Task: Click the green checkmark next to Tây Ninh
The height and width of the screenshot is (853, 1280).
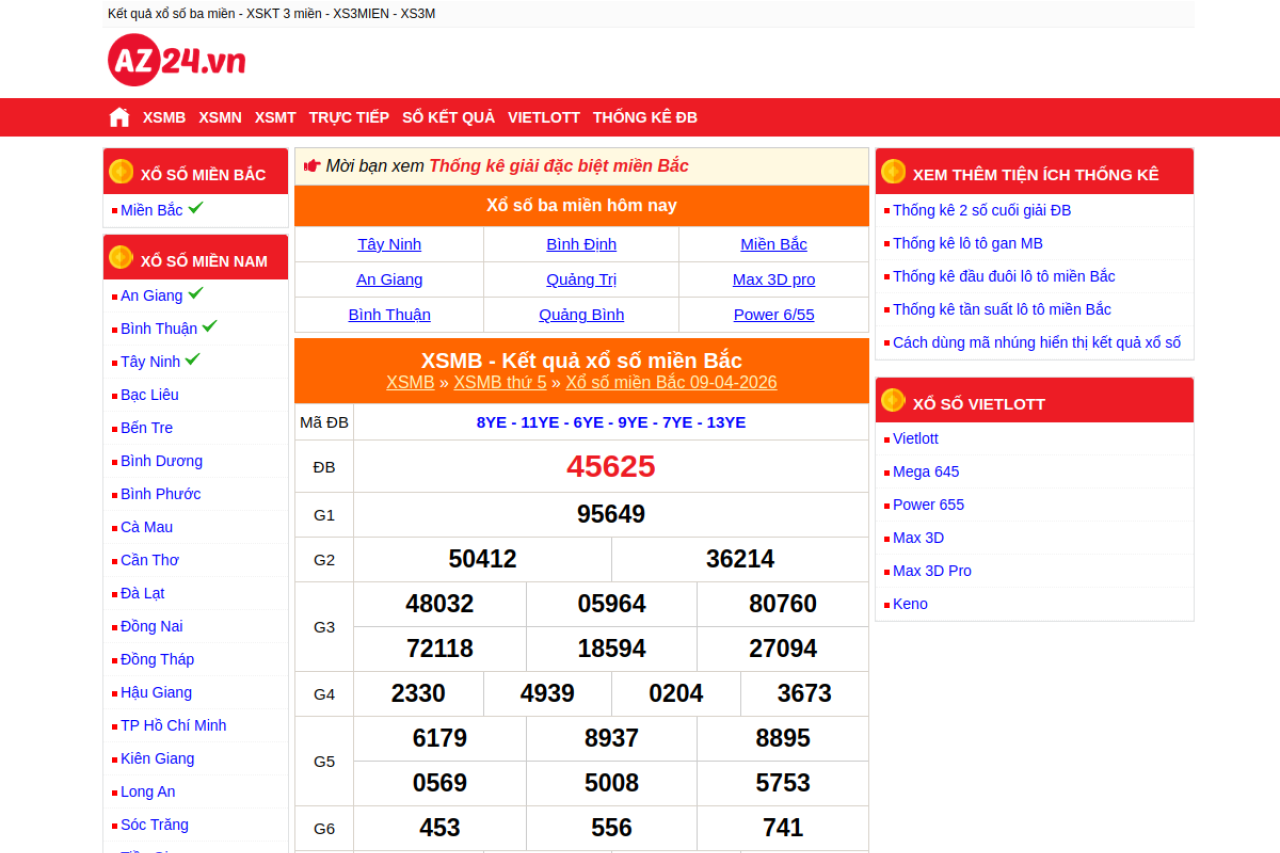Action: tap(193, 359)
